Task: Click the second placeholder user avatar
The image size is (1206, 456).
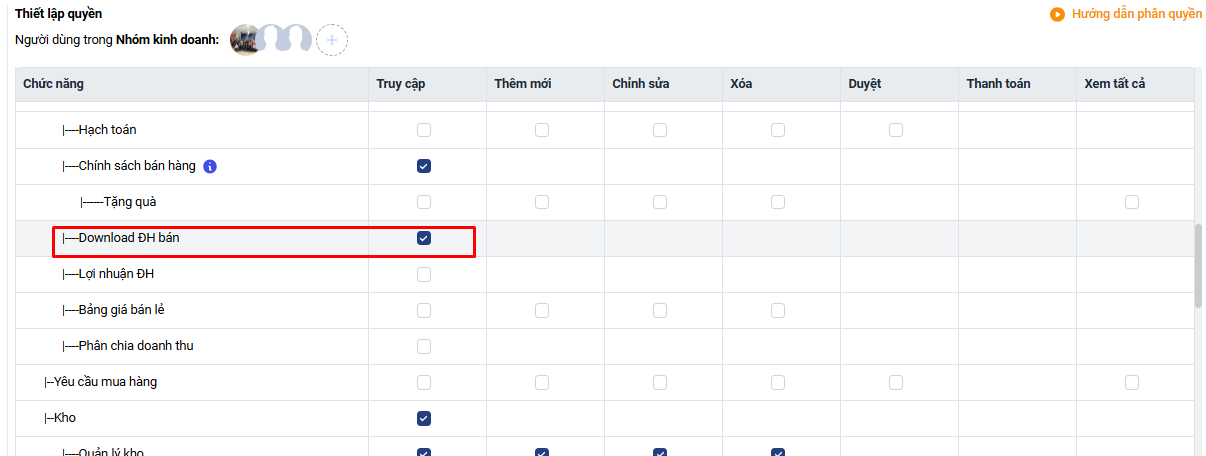Action: [297, 39]
